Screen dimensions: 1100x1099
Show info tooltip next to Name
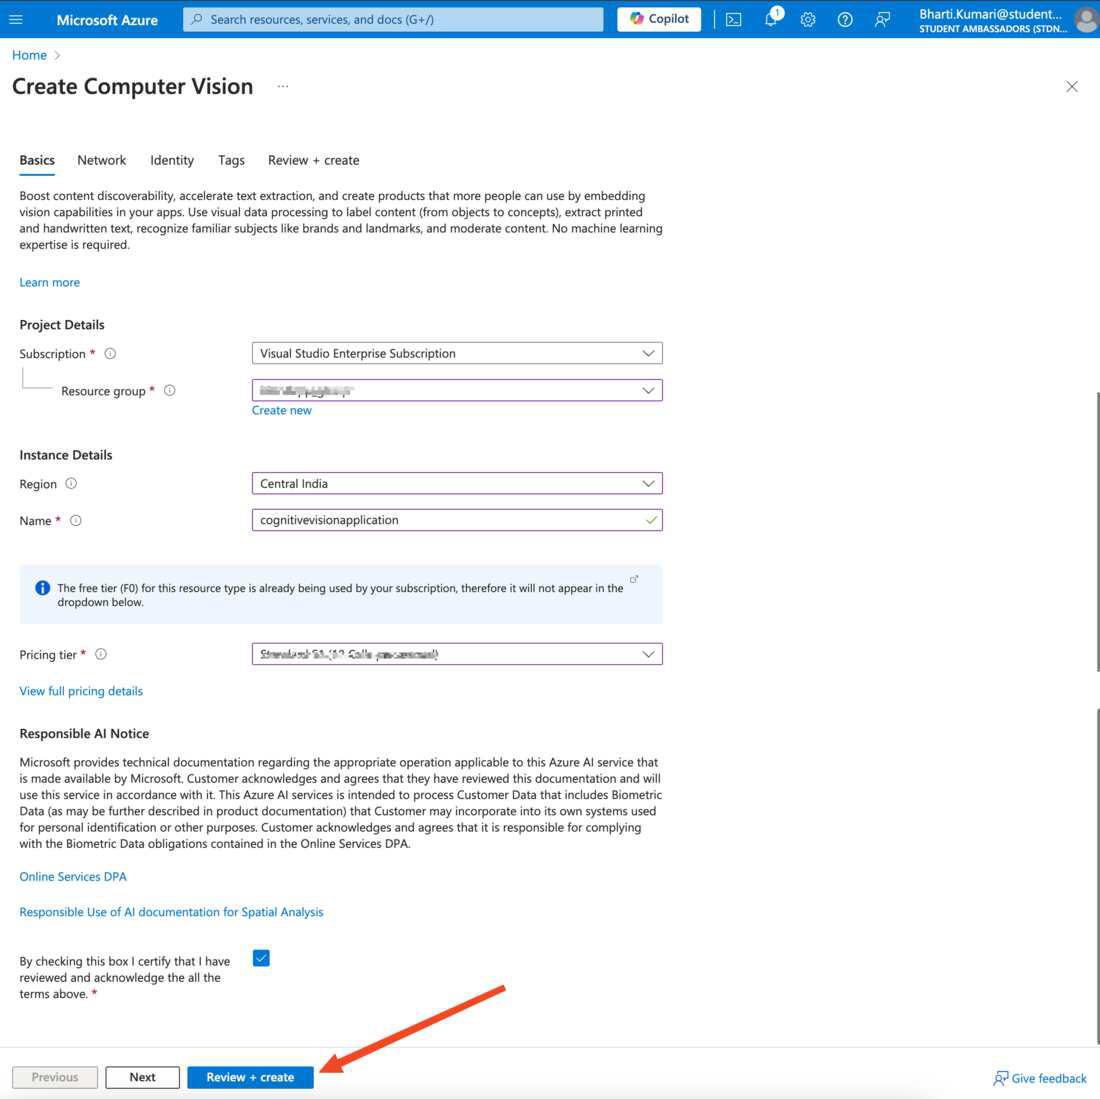pyautogui.click(x=76, y=520)
